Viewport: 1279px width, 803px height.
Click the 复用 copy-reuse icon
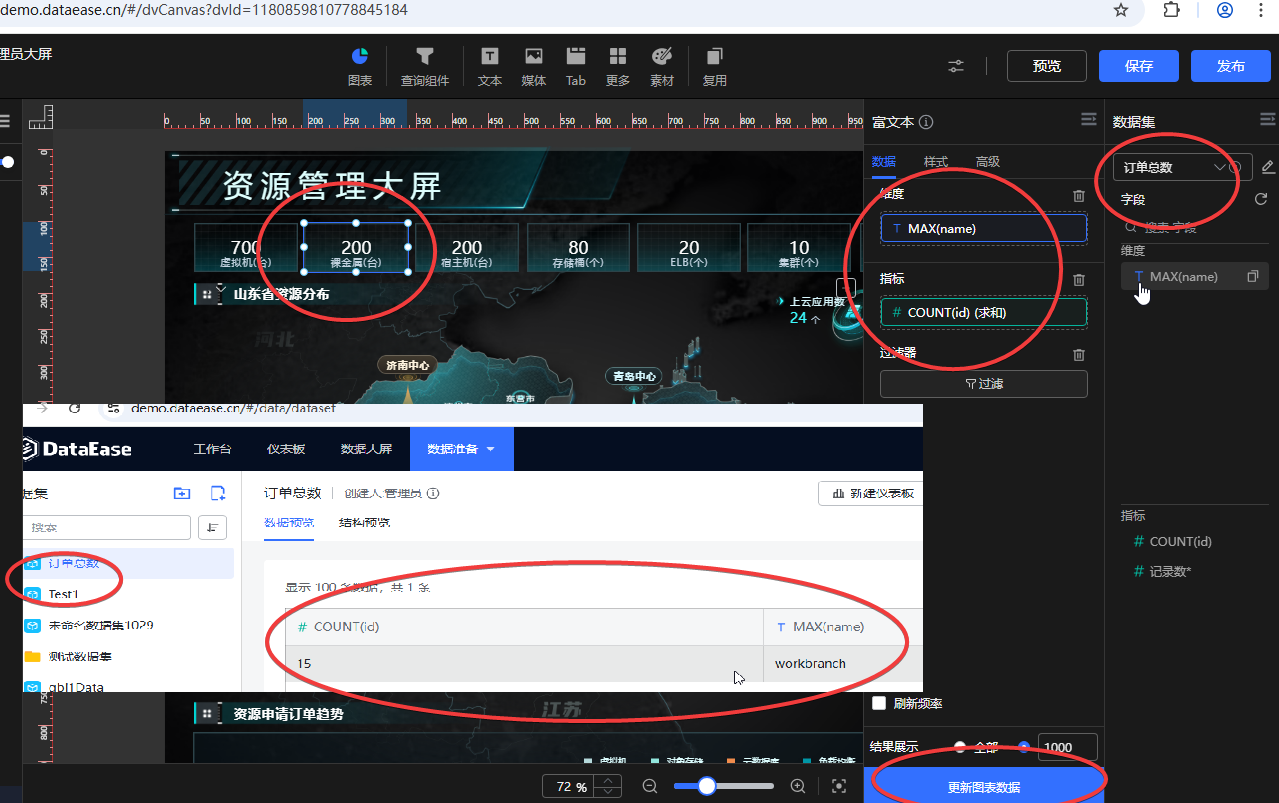[714, 57]
